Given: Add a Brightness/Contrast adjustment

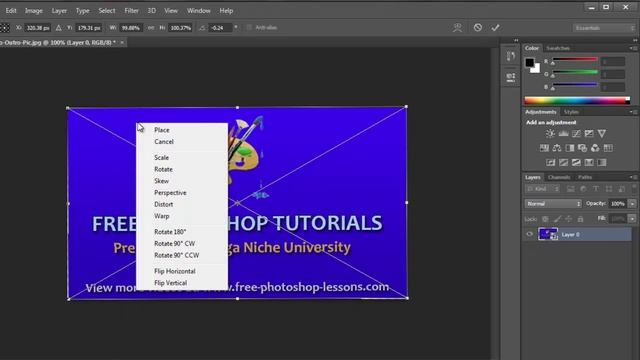Looking at the screenshot, I should [550, 133].
